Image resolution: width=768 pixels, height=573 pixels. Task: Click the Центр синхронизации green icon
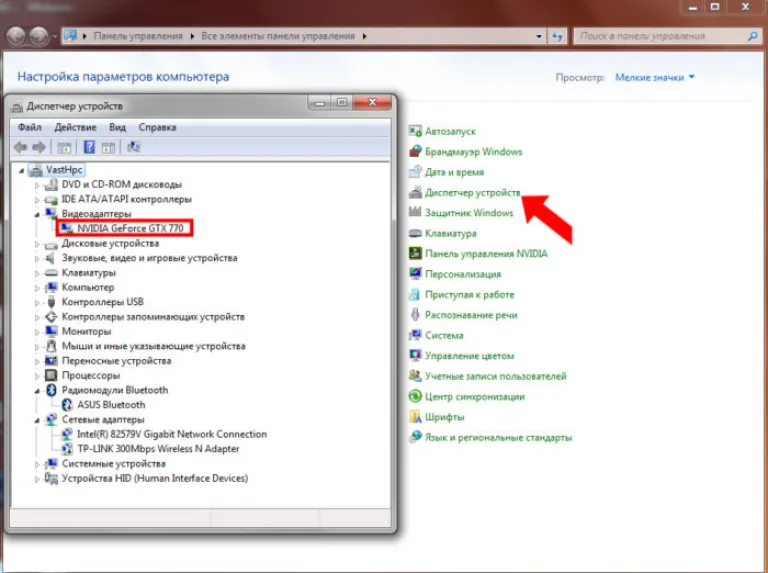pyautogui.click(x=415, y=396)
